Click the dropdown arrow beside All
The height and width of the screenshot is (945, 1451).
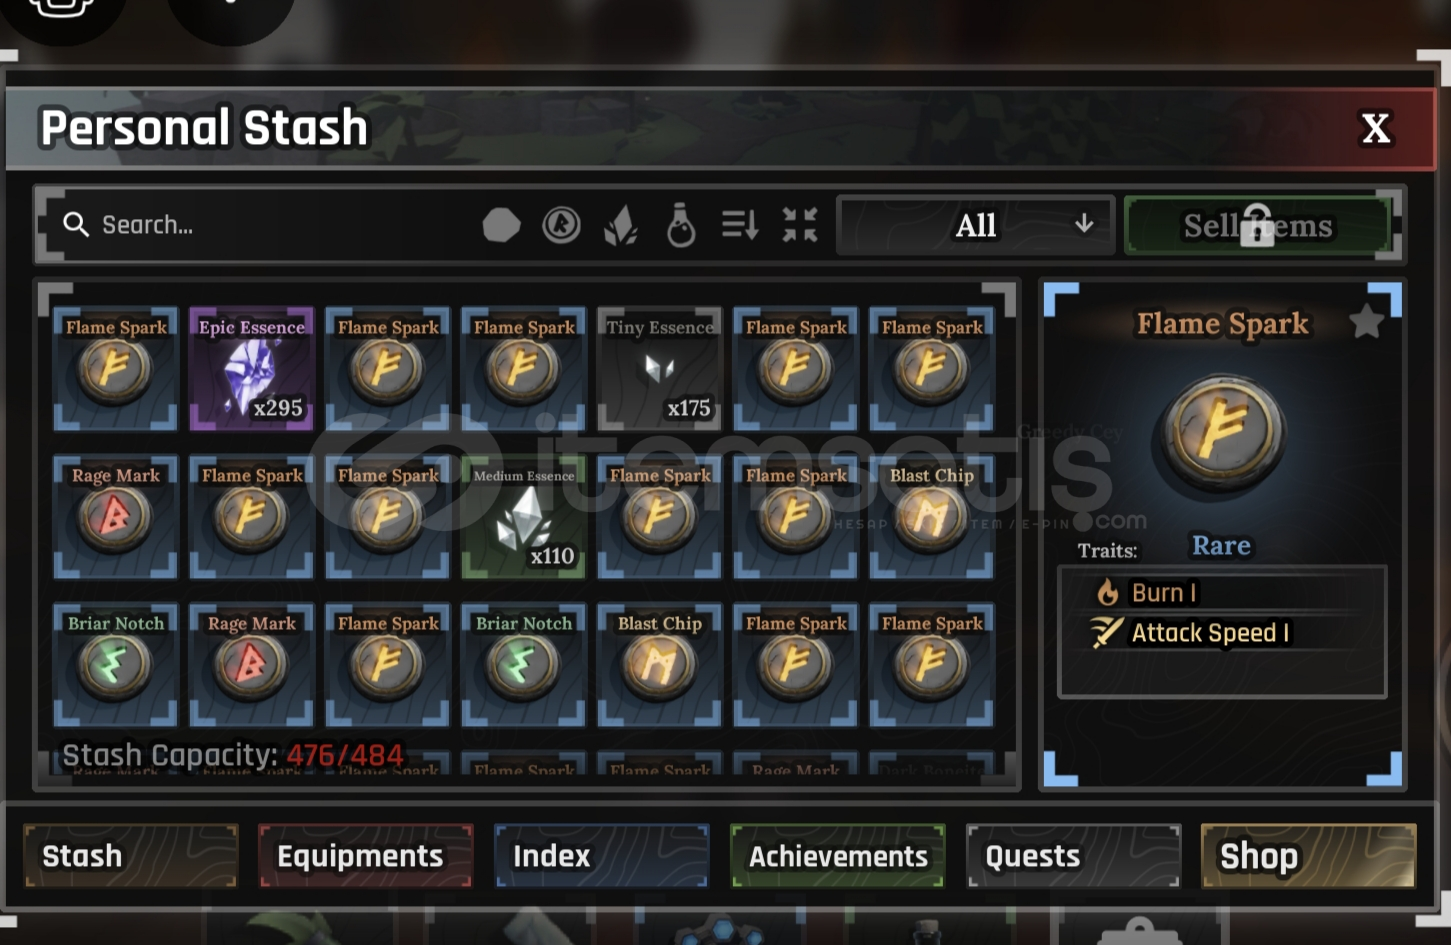coord(1084,224)
